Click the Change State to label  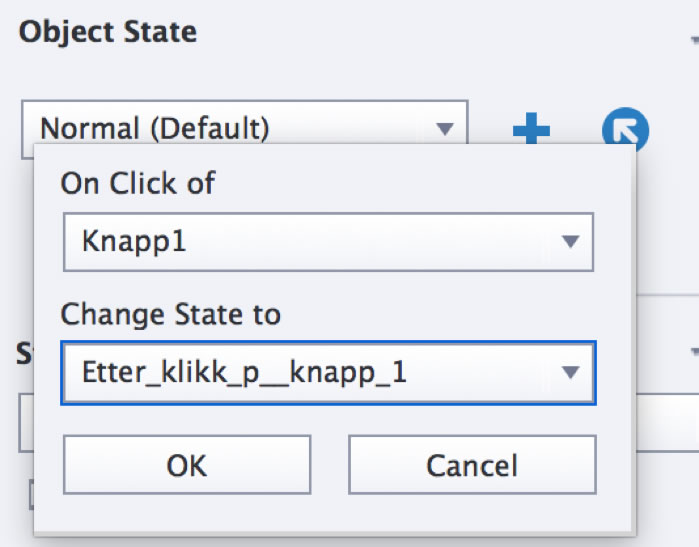click(171, 315)
